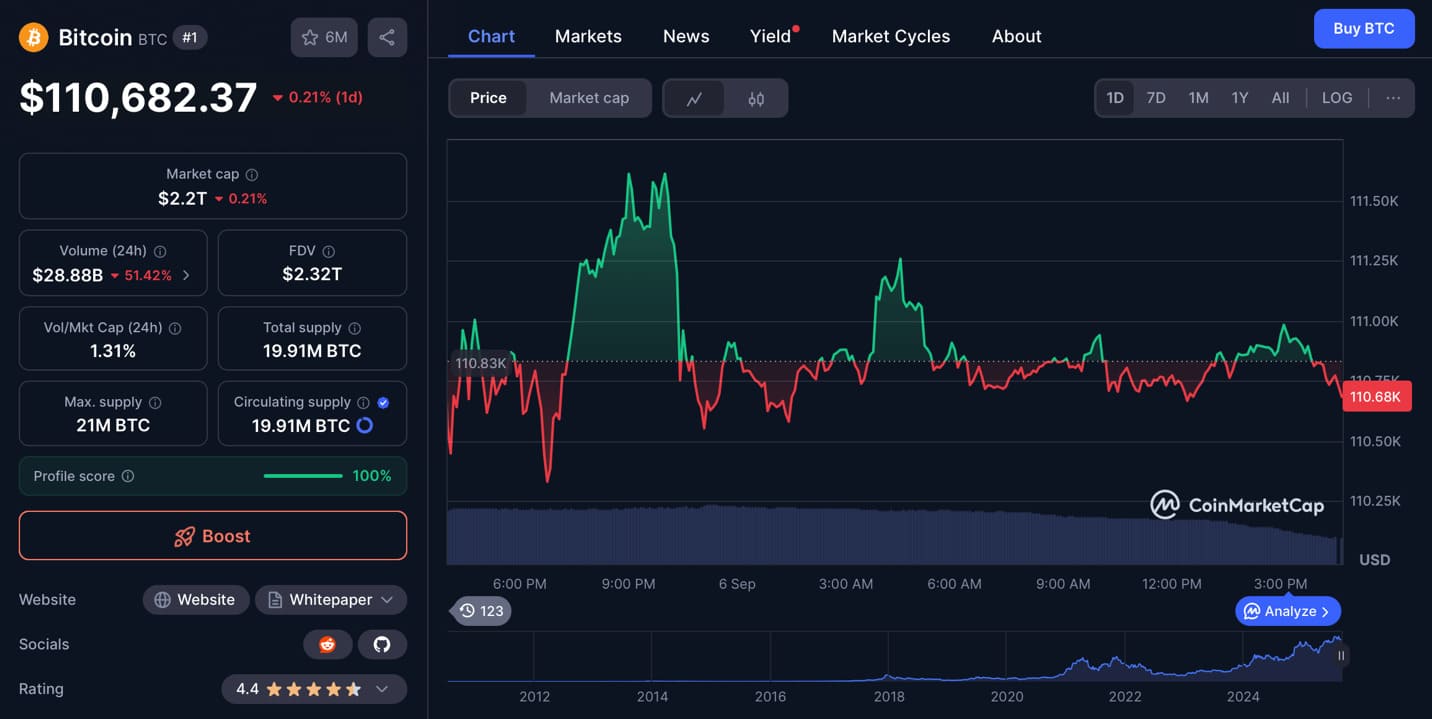Set chart range to 7D
Screen dimensions: 1432x719
coord(1156,98)
